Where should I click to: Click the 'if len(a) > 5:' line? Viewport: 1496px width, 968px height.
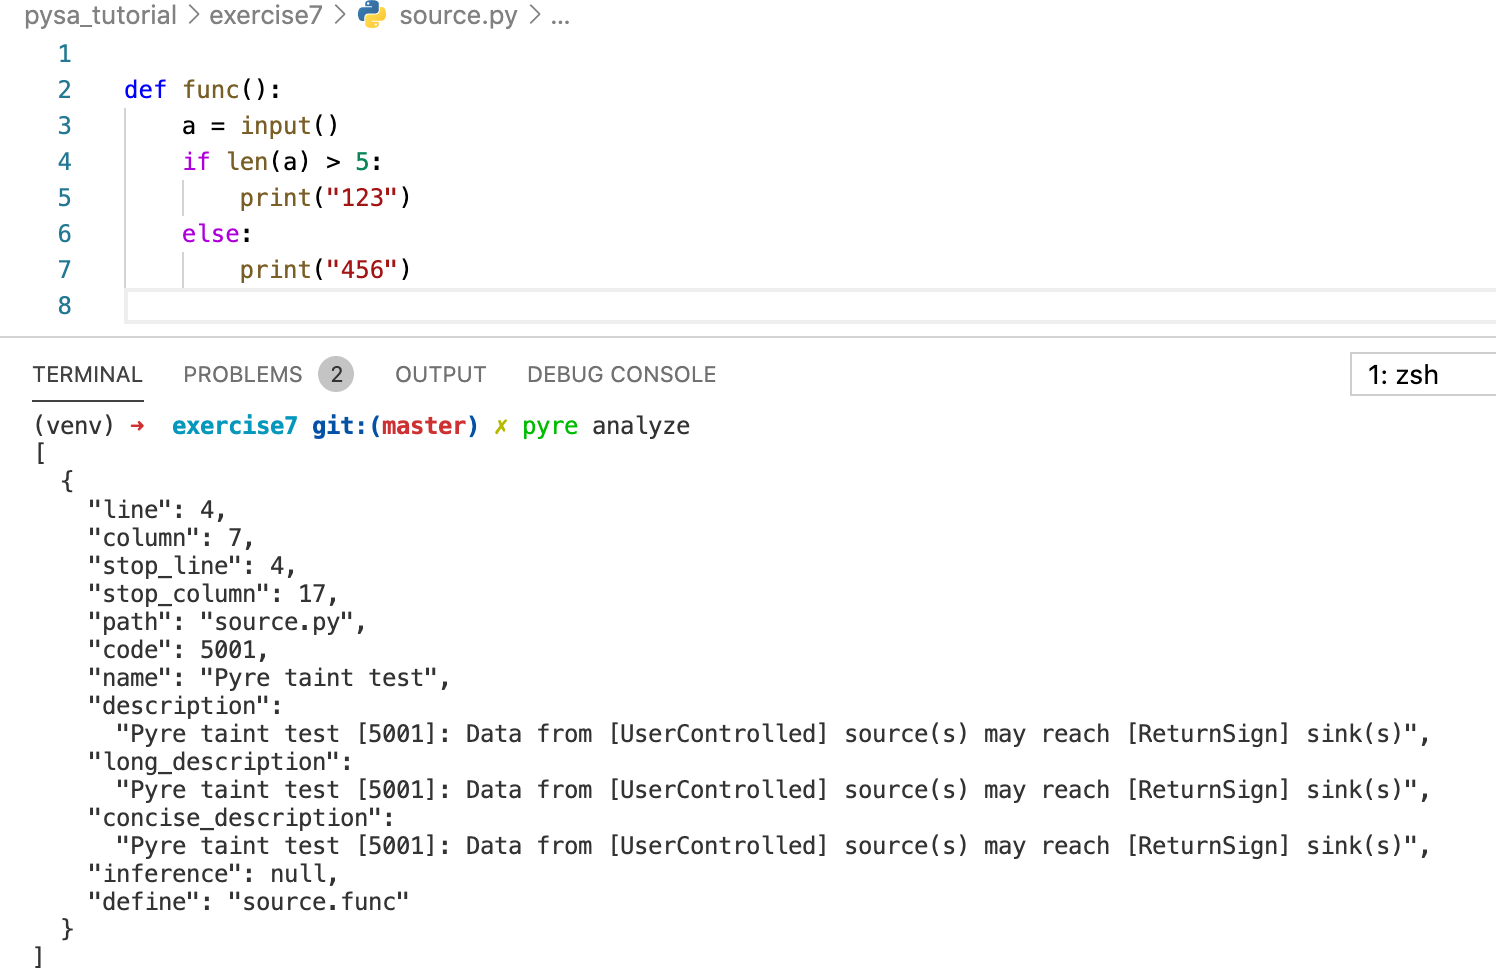tap(283, 162)
